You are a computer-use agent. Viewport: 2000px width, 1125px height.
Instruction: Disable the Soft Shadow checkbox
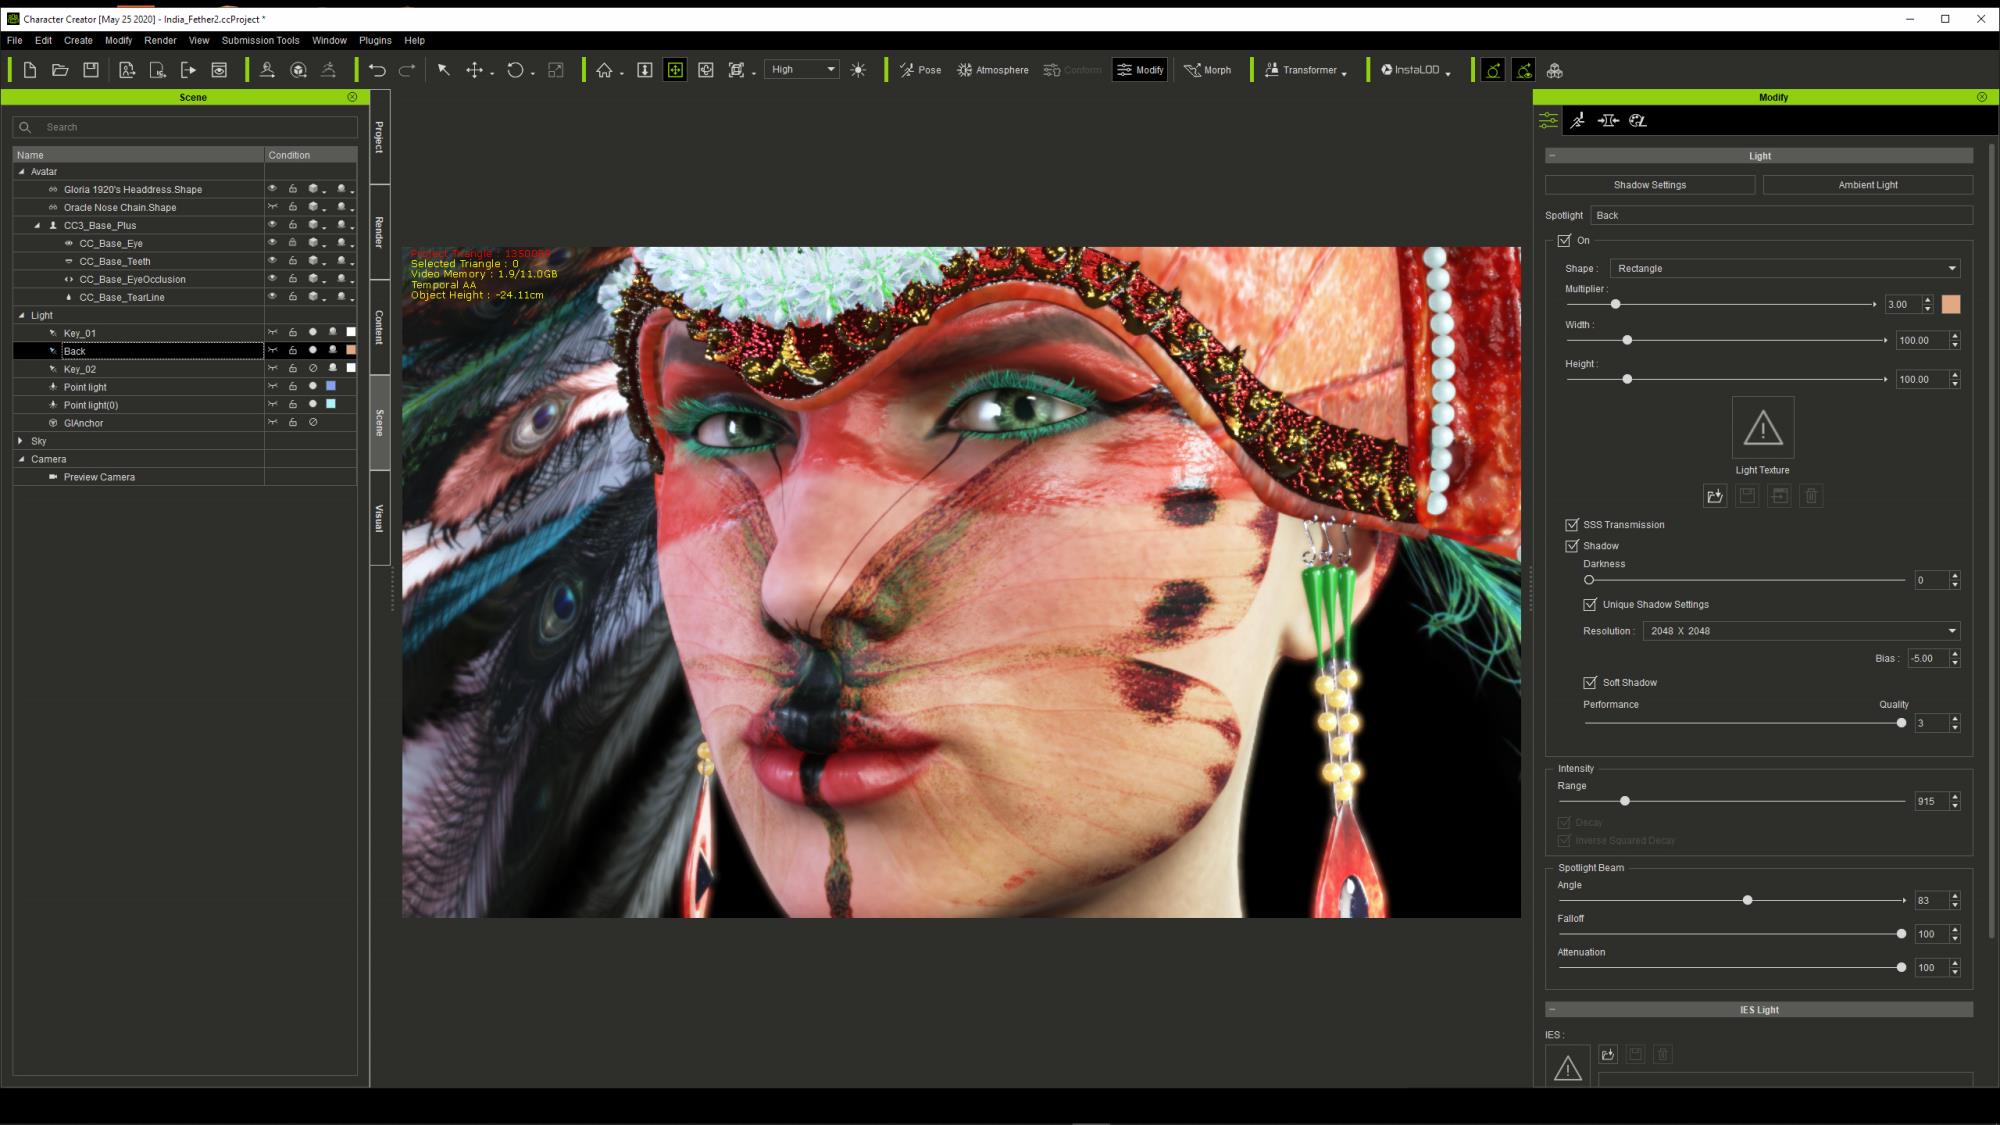[1590, 683]
